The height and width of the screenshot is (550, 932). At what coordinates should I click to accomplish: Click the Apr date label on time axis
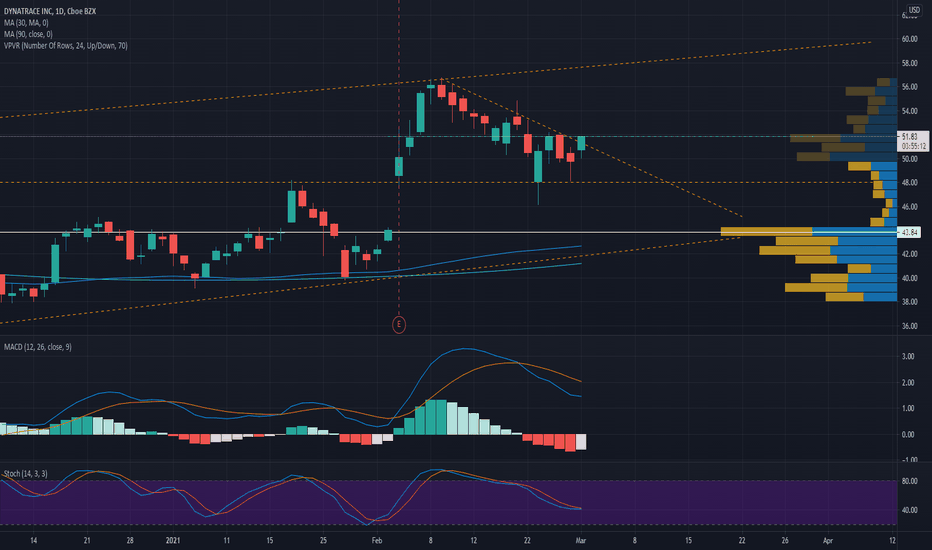pos(828,540)
